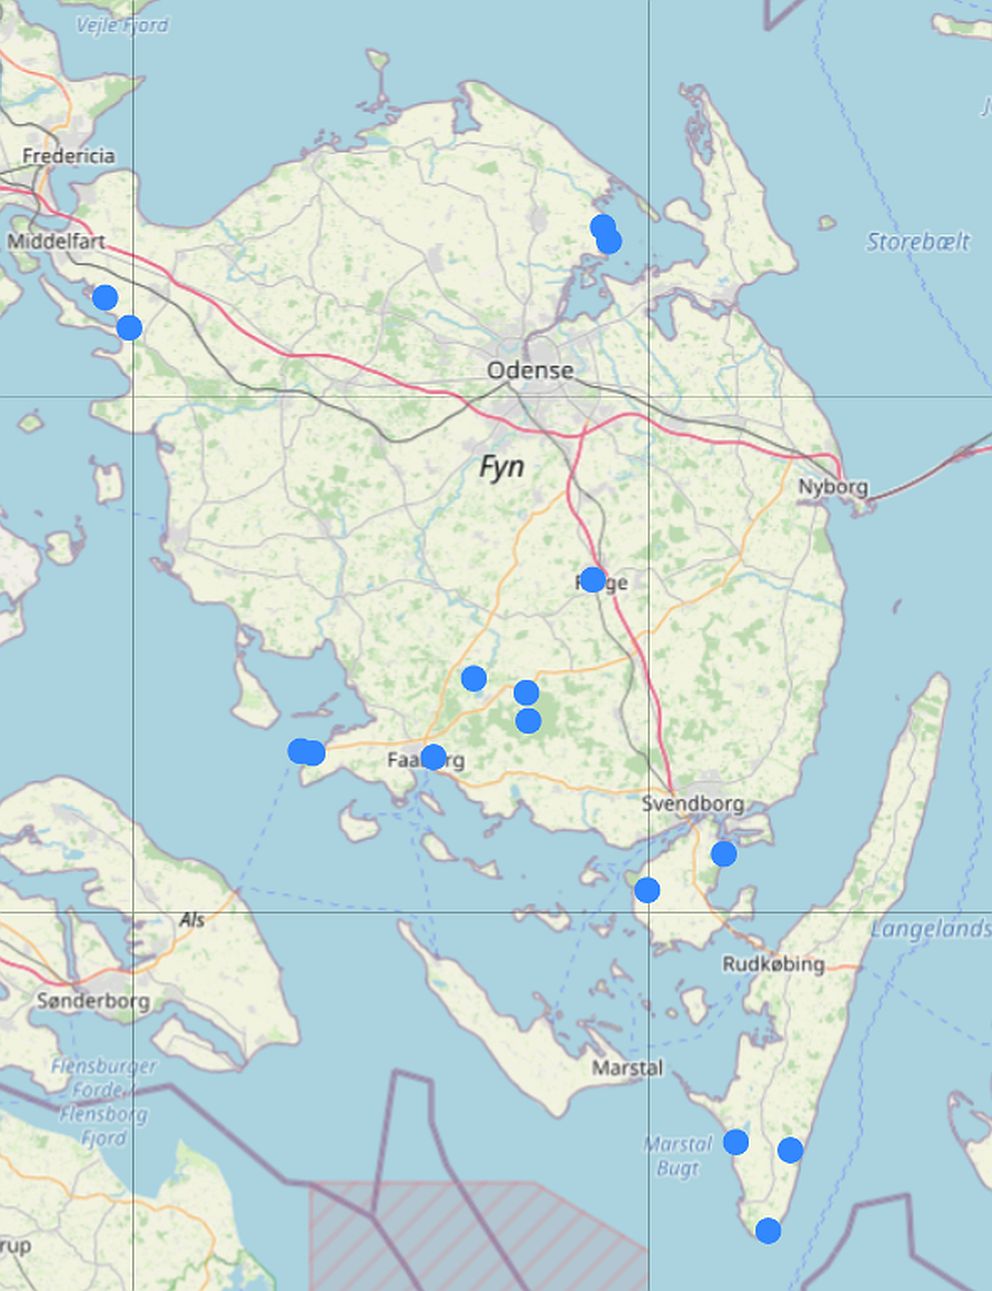Select the Als island label
The image size is (992, 1291).
coord(192,919)
